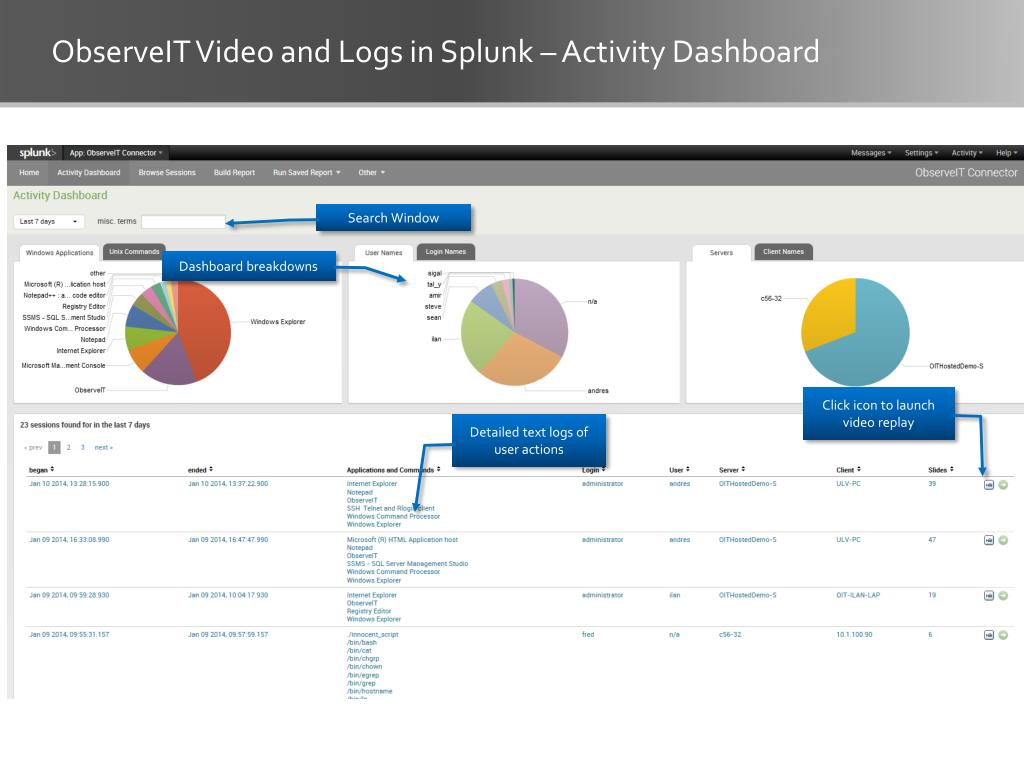
Task: Click the teal OITHostedDemo-S slice in servers pie
Action: [x=869, y=346]
